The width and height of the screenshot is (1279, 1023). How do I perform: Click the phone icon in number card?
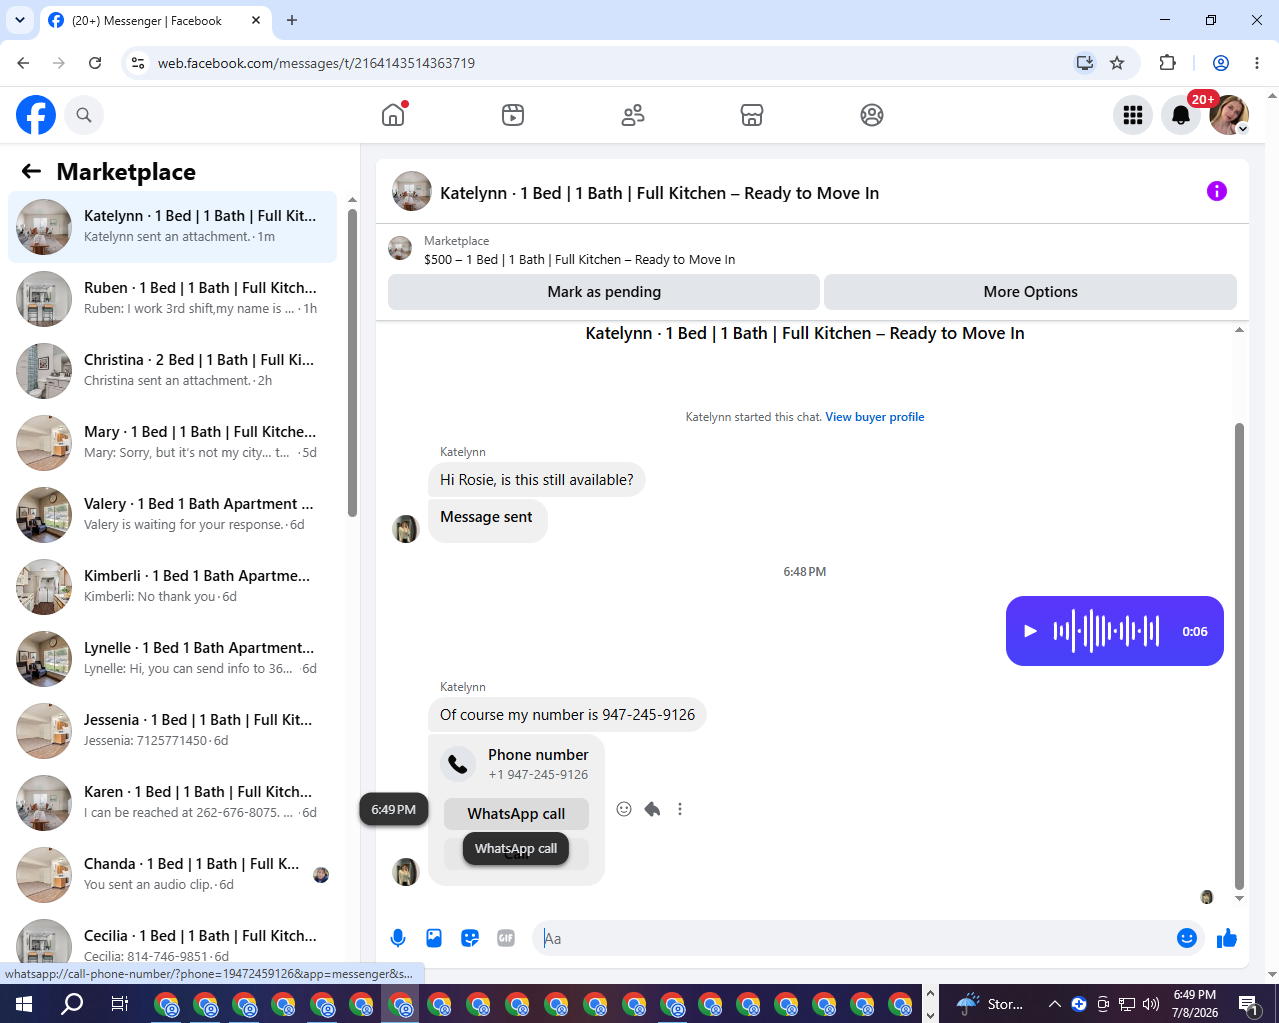[x=458, y=764]
